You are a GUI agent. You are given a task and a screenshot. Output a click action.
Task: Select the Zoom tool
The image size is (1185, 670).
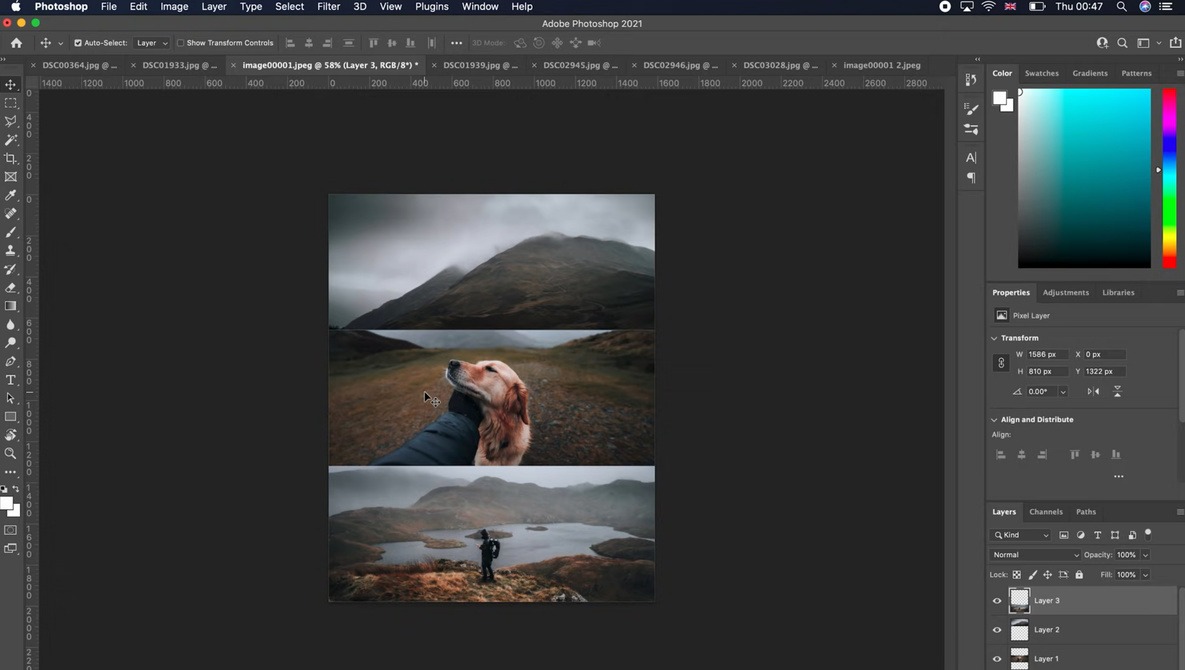[11, 454]
